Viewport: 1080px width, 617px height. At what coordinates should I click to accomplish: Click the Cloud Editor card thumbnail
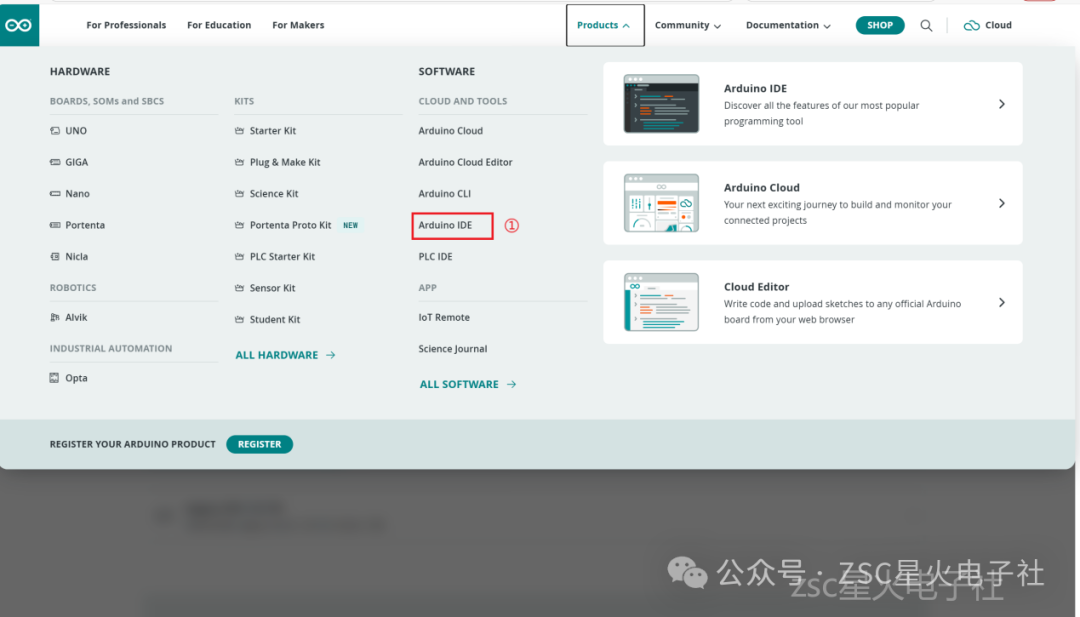661,302
